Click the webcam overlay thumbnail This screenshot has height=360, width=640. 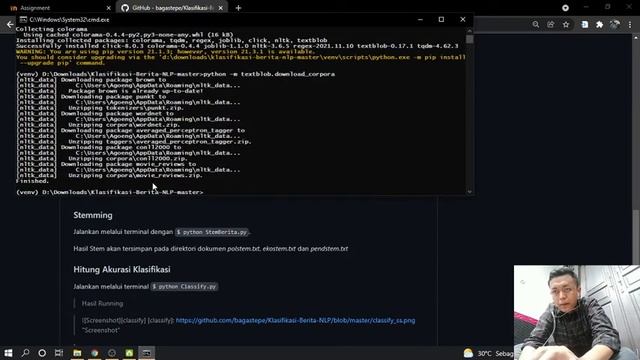point(577,312)
